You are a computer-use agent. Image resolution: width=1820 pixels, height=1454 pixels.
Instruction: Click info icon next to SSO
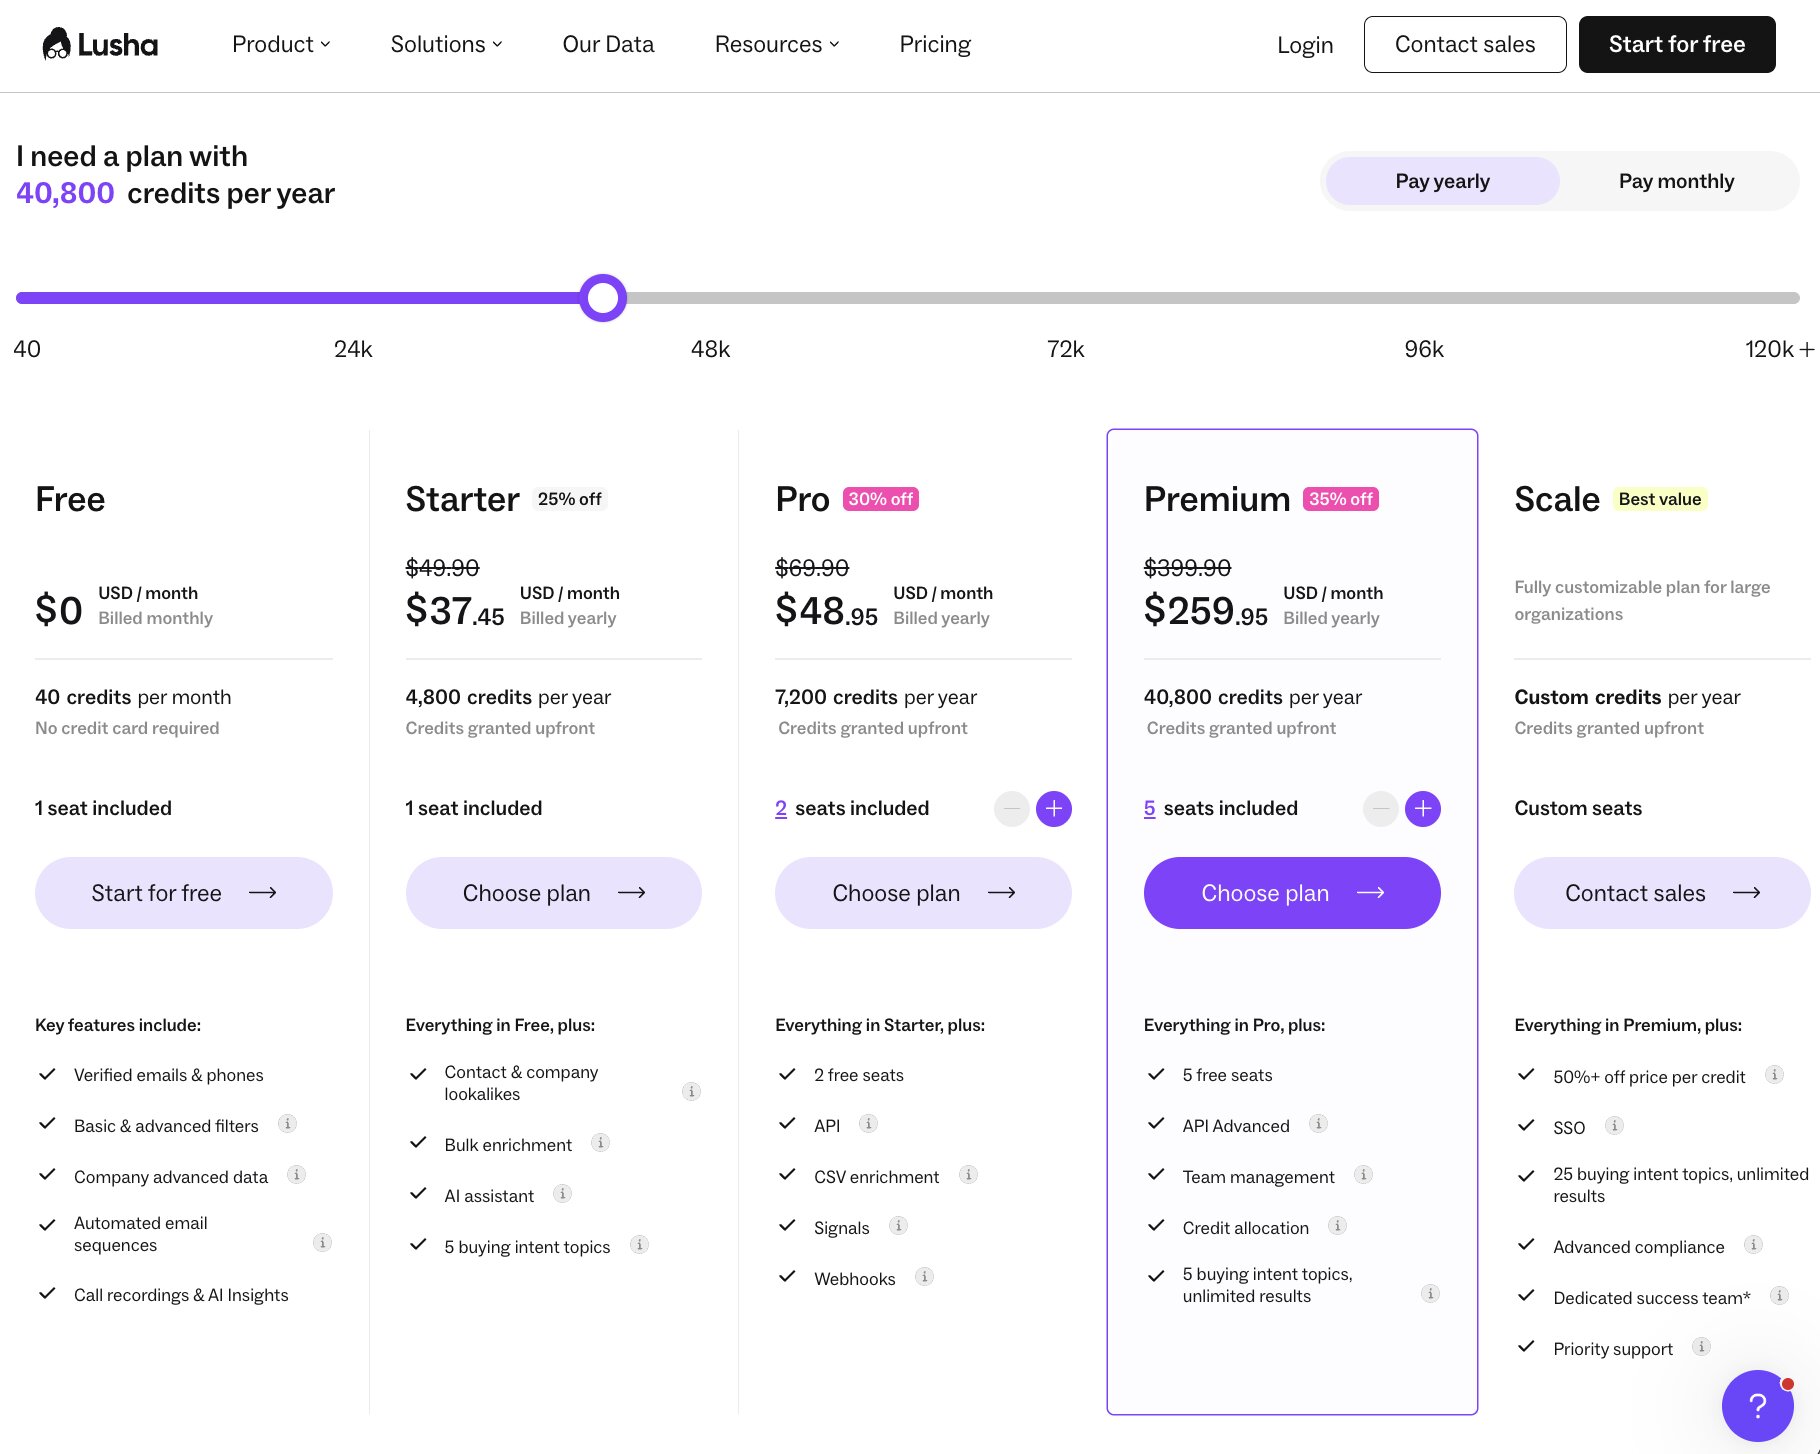(x=1613, y=1126)
